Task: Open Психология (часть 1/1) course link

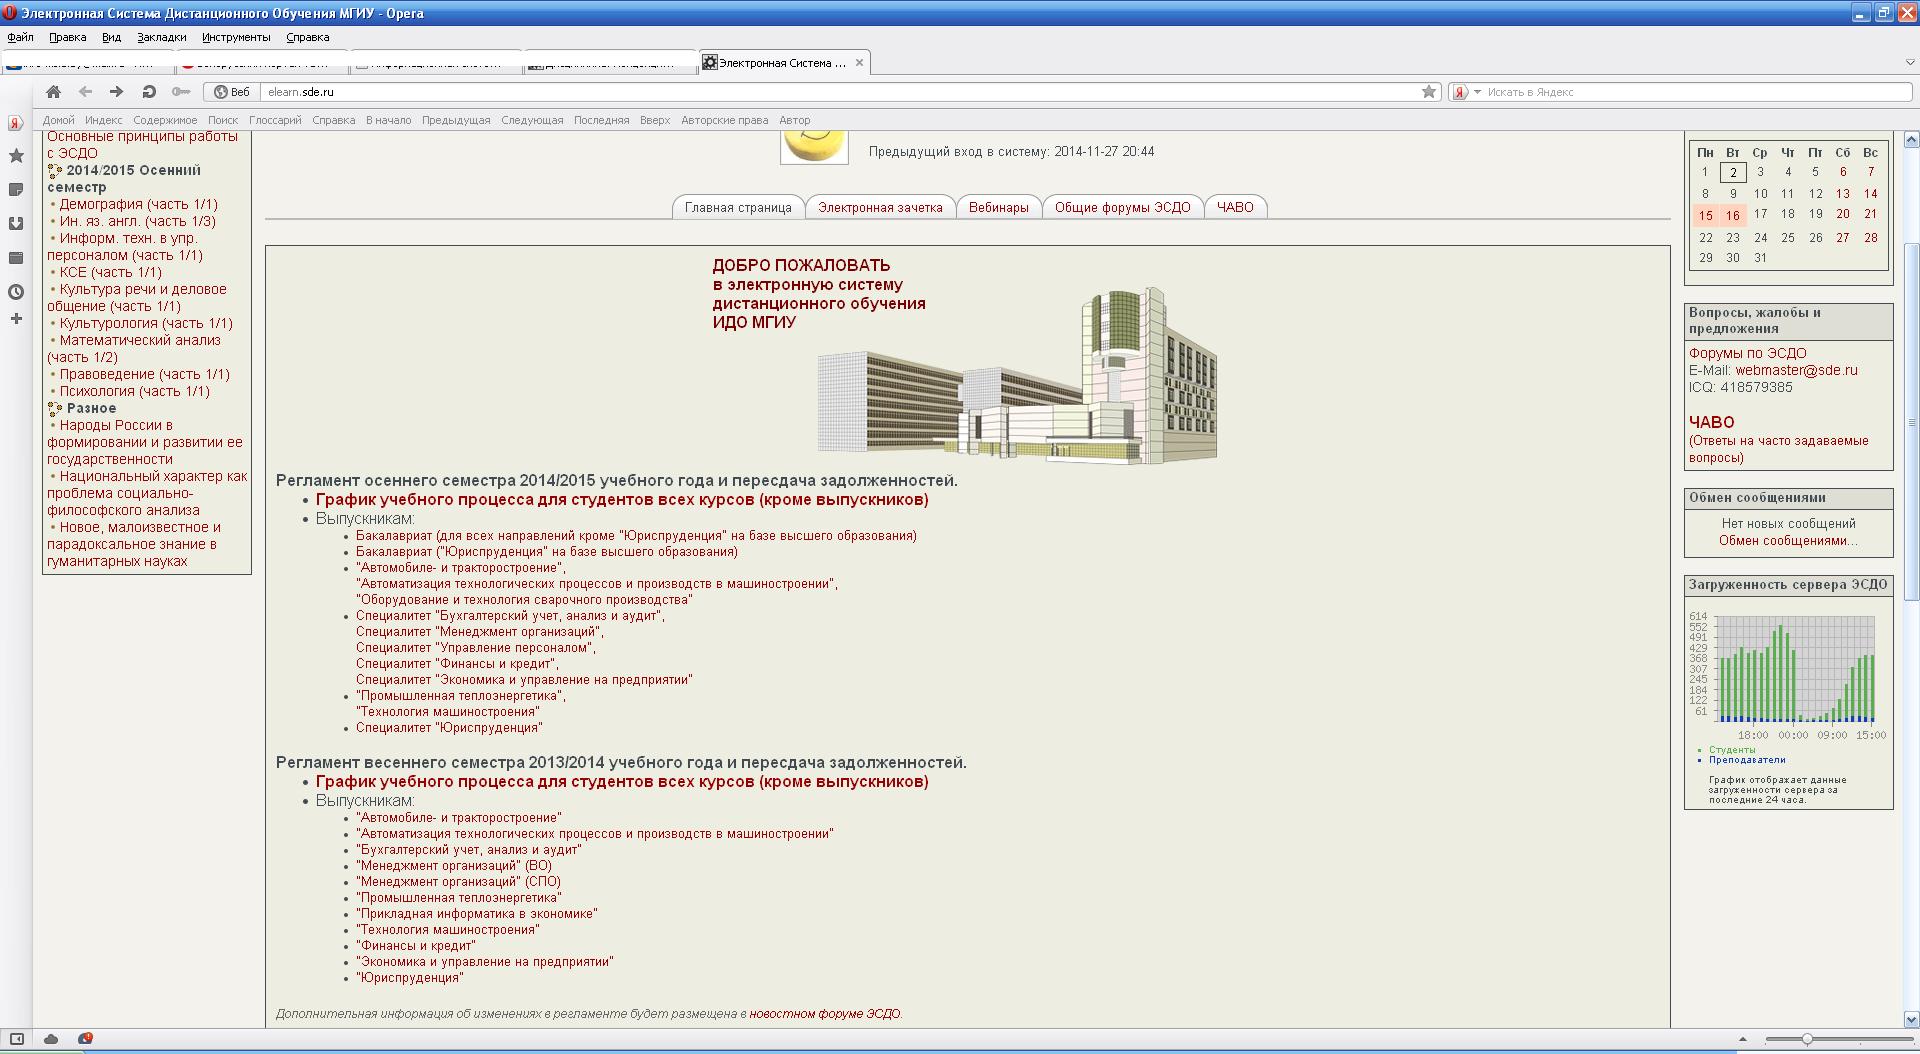Action: (134, 391)
